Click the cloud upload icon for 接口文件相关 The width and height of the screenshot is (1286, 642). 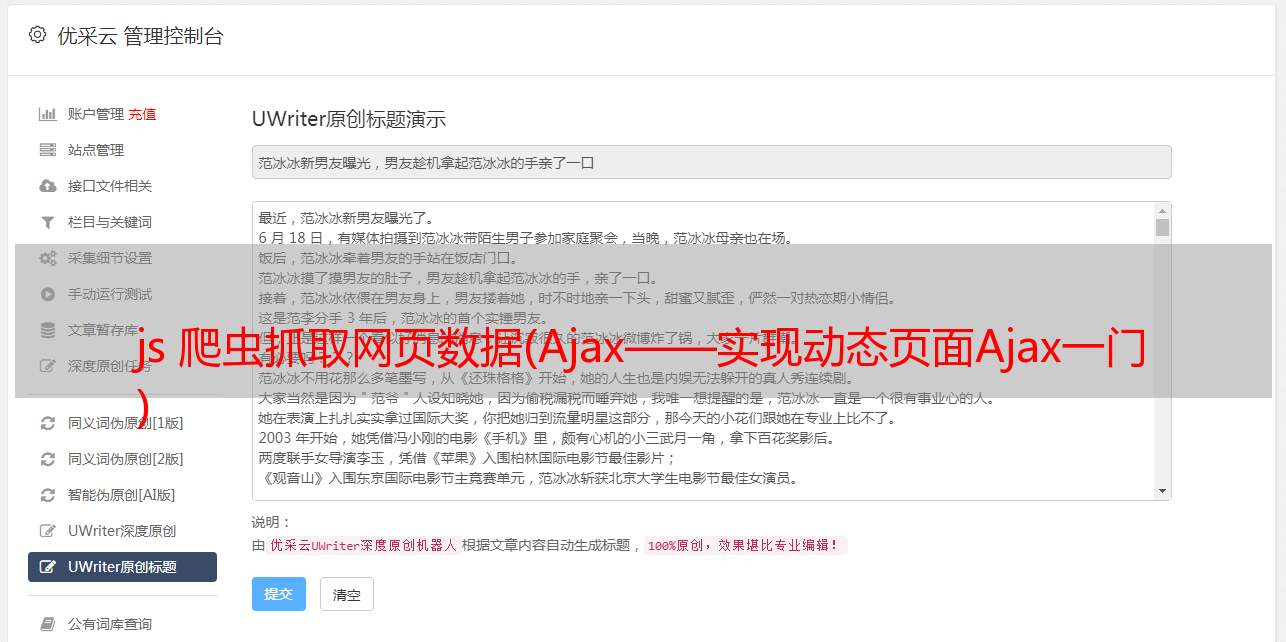click(x=47, y=186)
